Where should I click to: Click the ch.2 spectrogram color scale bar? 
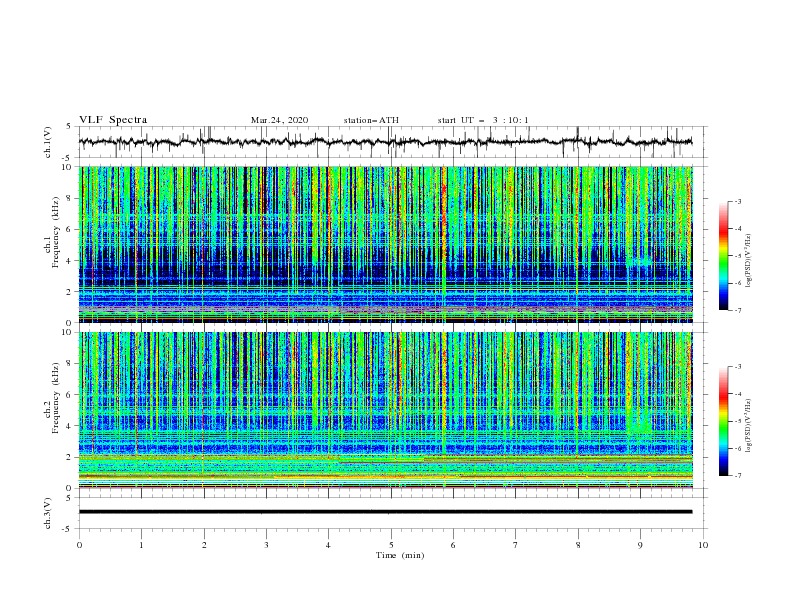point(723,421)
